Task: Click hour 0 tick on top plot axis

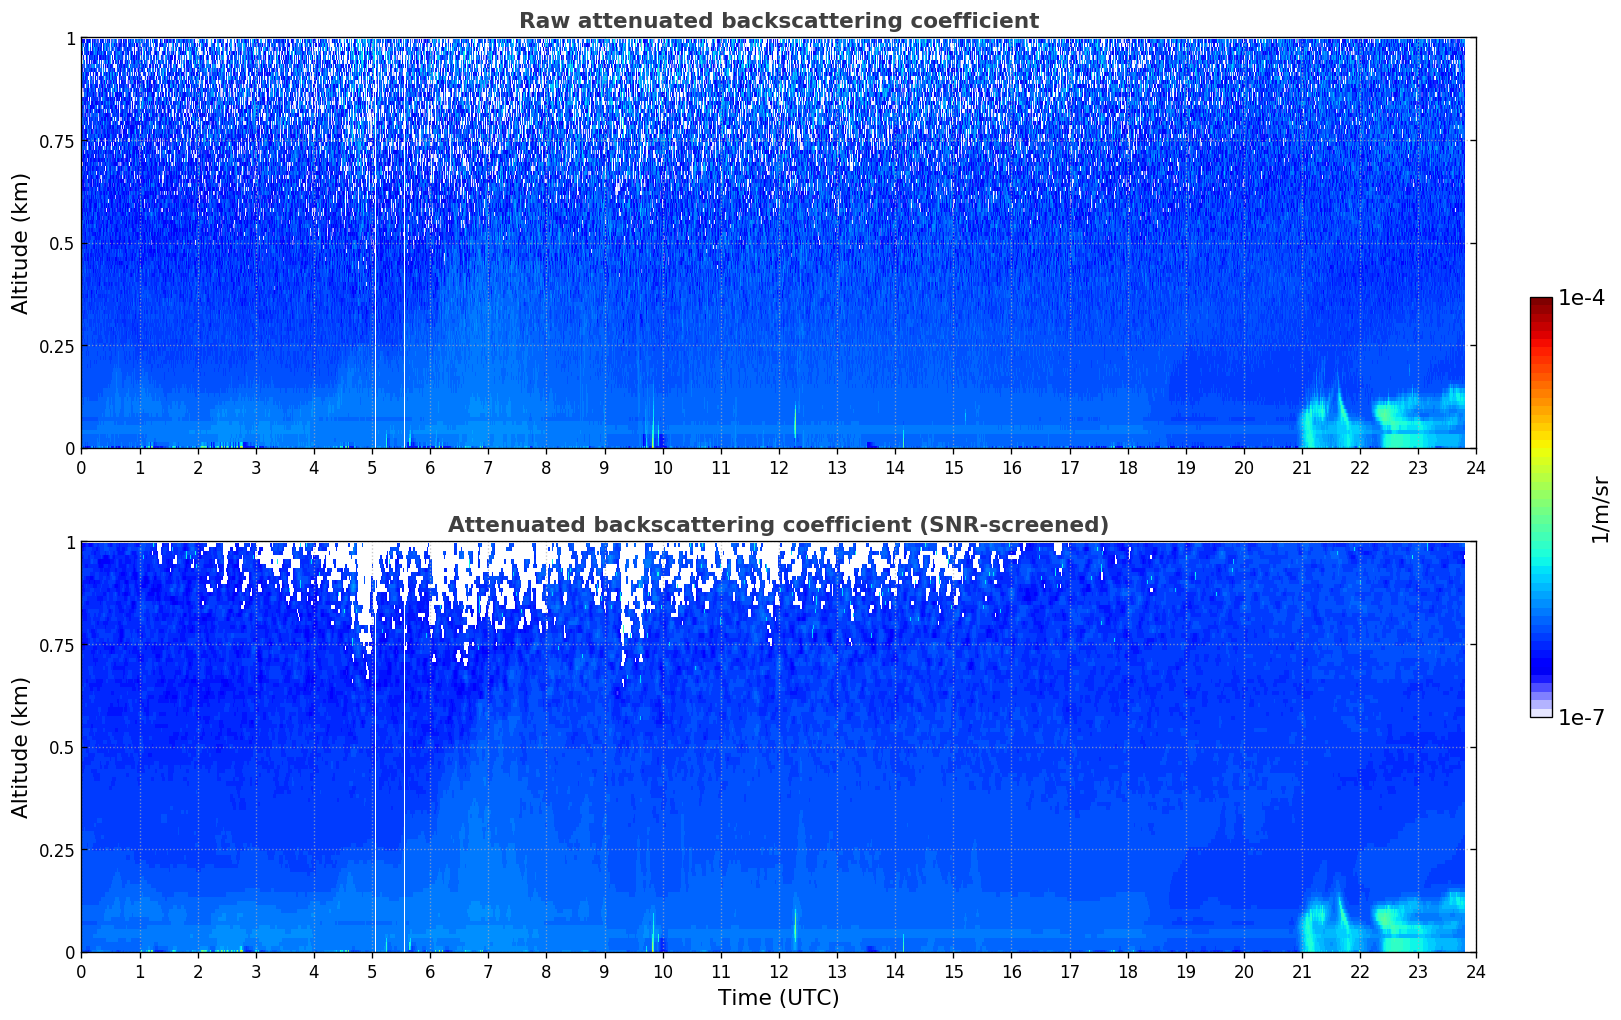Action: pos(82,467)
